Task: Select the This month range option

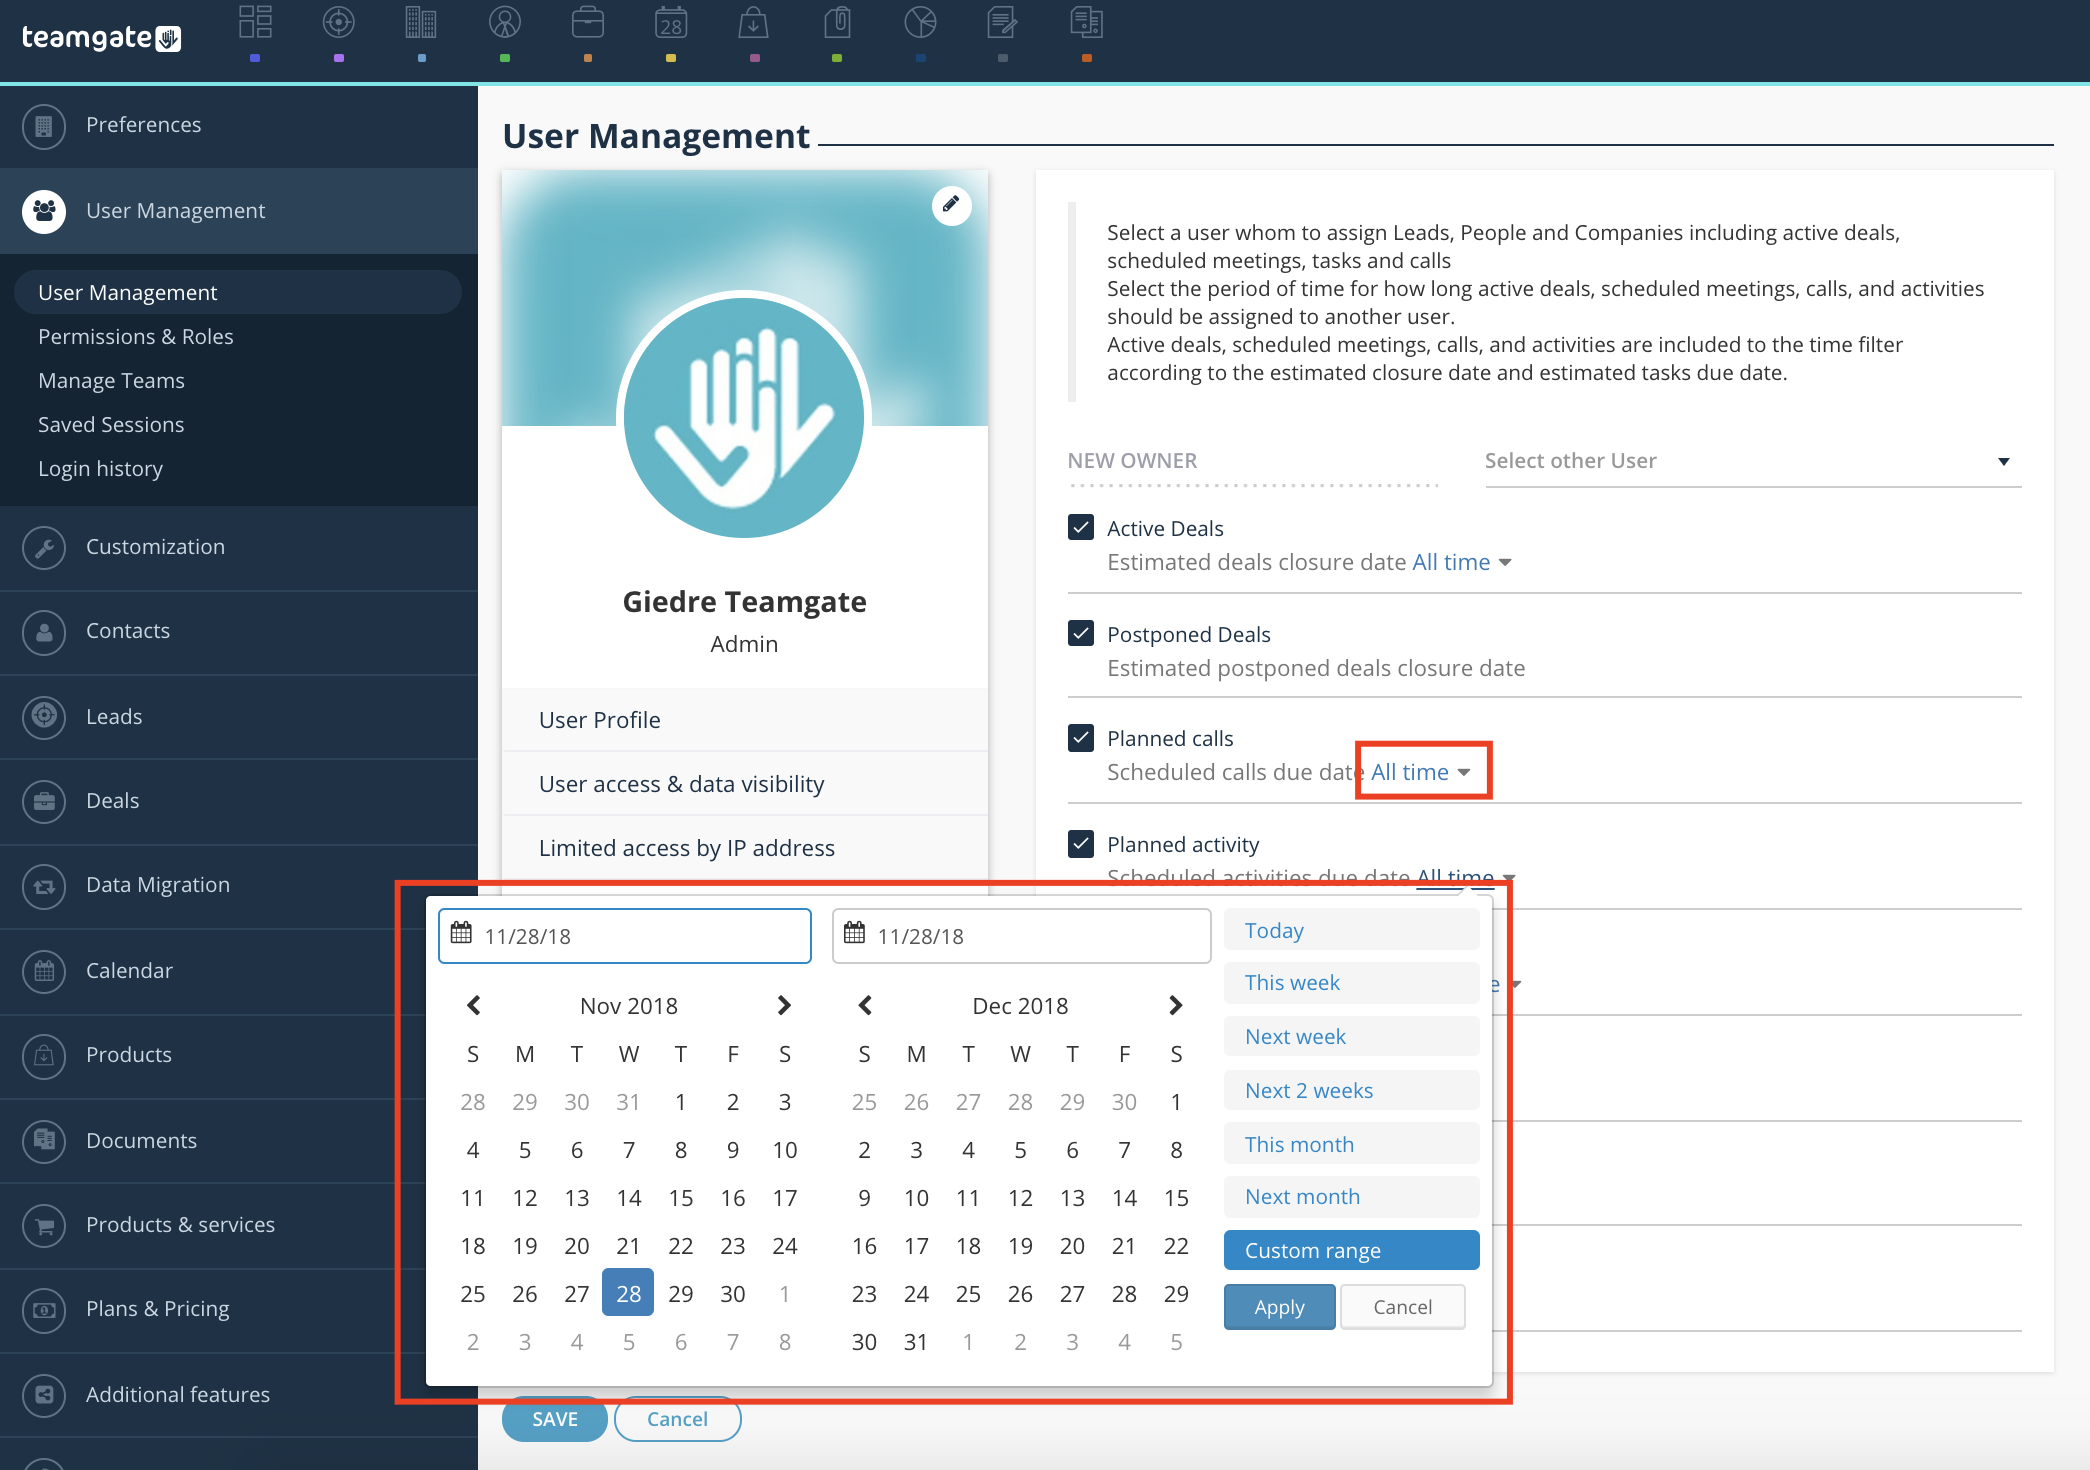Action: [x=1351, y=1143]
